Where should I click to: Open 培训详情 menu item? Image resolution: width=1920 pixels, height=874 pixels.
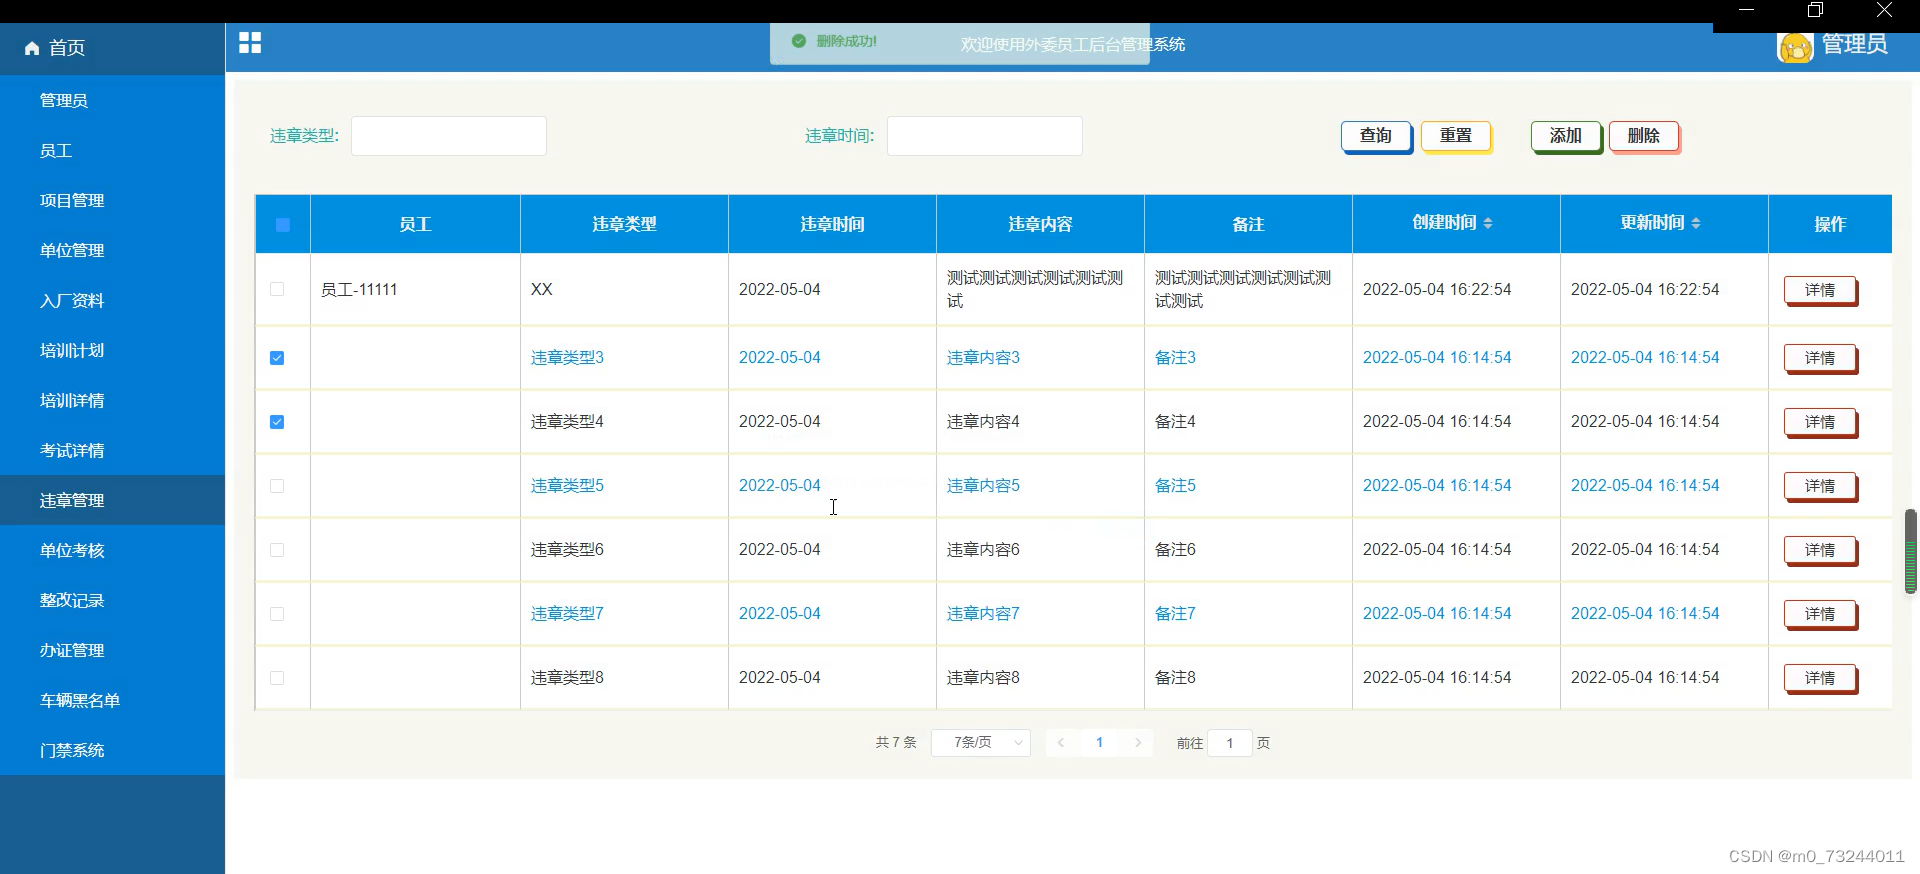(112, 400)
